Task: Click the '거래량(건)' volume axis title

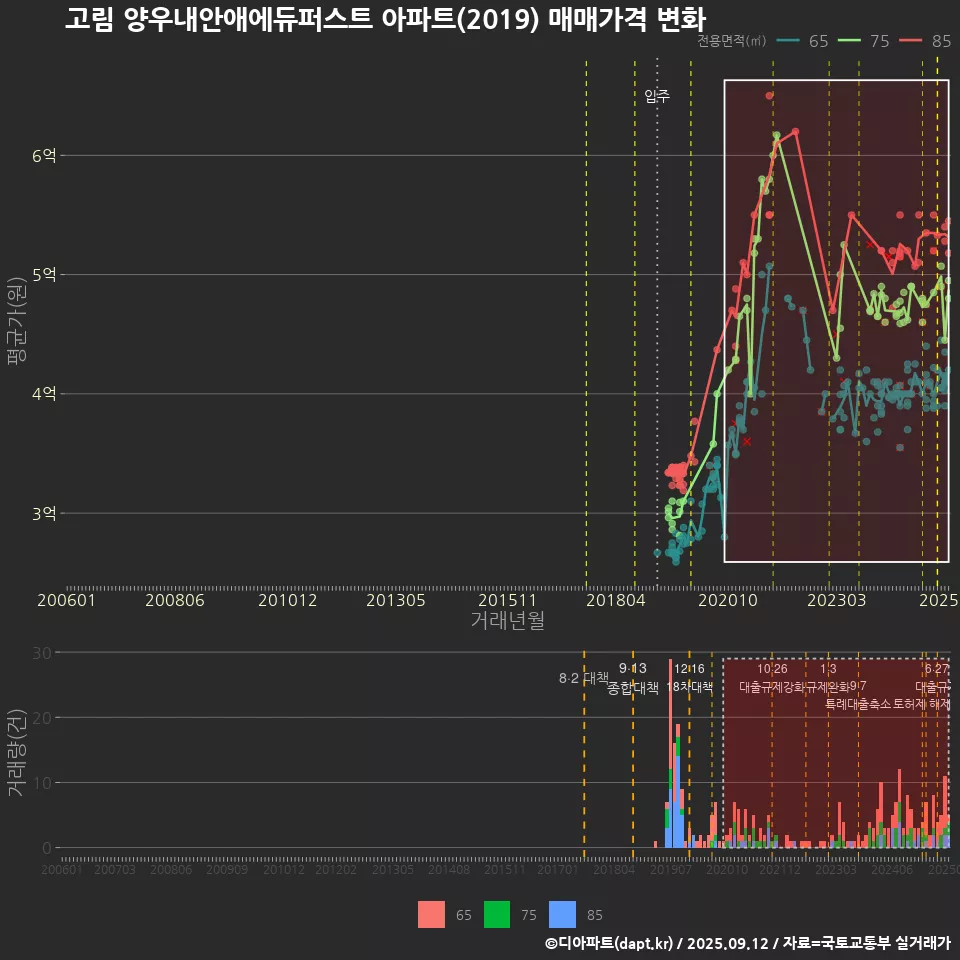Action: pyautogui.click(x=16, y=752)
